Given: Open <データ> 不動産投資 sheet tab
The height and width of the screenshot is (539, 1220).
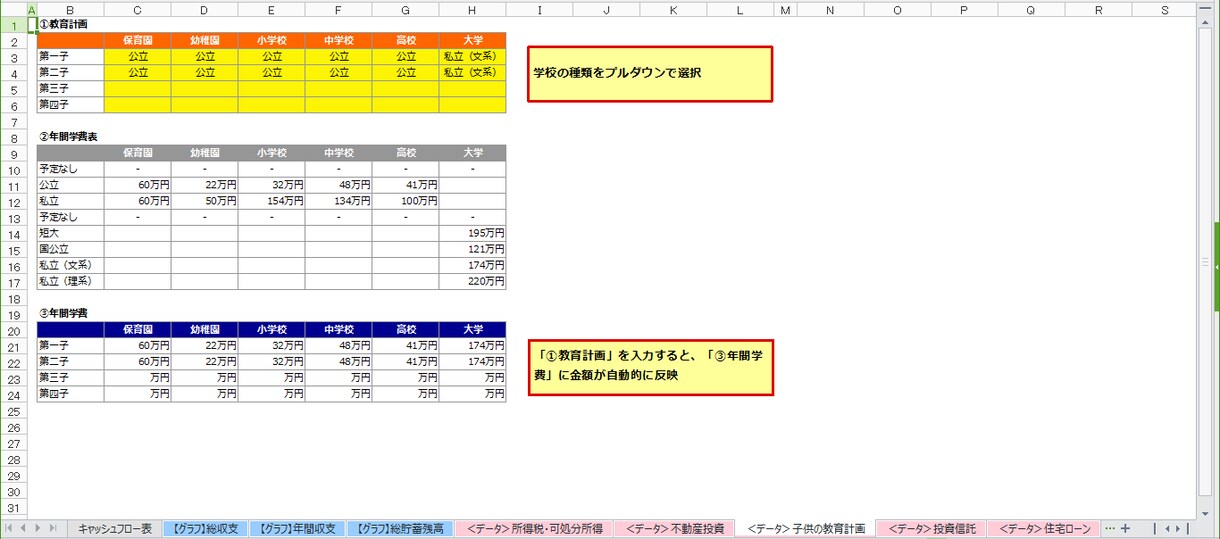Looking at the screenshot, I should point(674,528).
